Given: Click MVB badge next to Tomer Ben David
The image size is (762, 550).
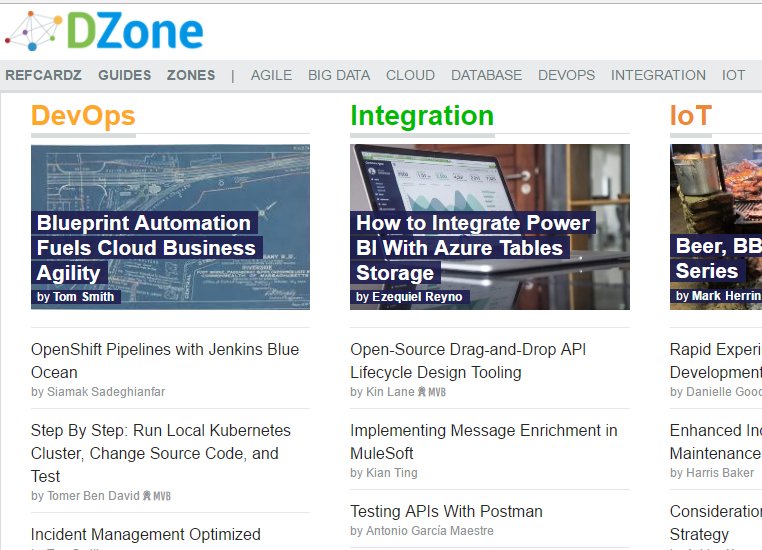Looking at the screenshot, I should point(157,496).
